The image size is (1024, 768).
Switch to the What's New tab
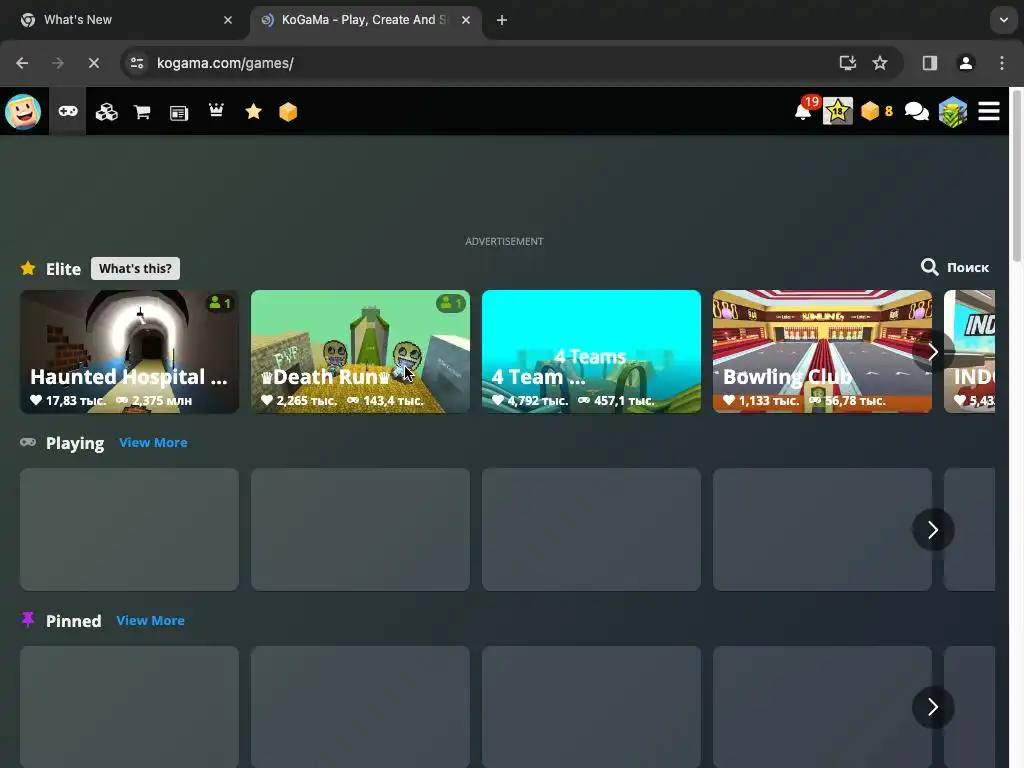pos(124,20)
